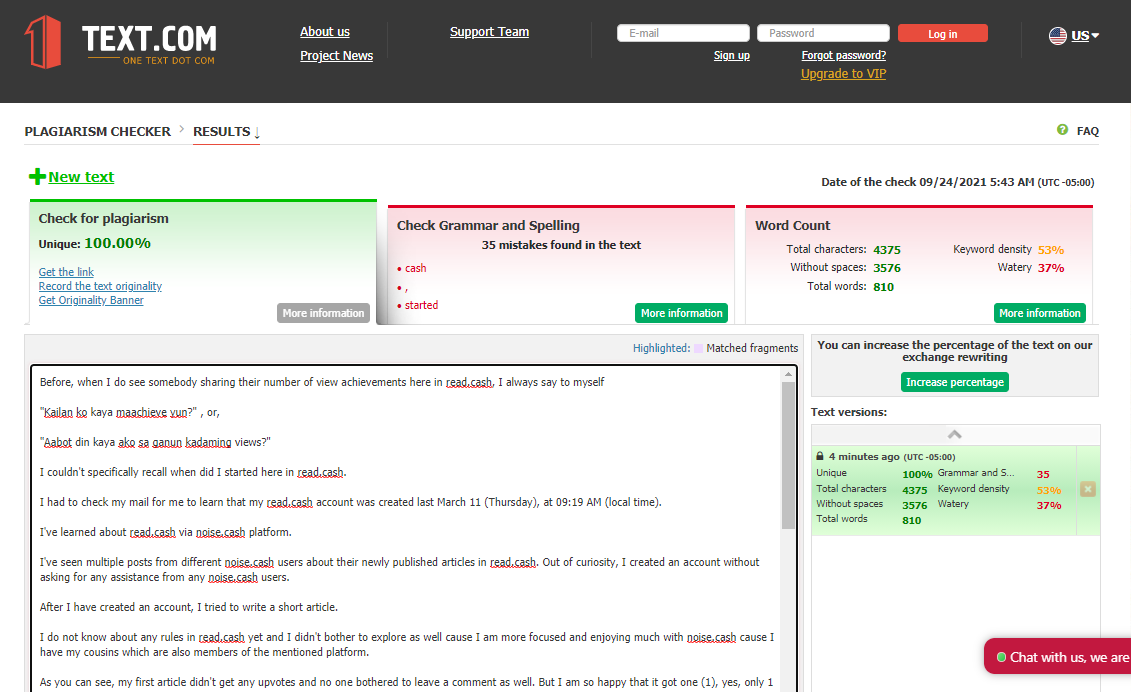Click the Increase percentage button
The width and height of the screenshot is (1131, 692).
(954, 382)
